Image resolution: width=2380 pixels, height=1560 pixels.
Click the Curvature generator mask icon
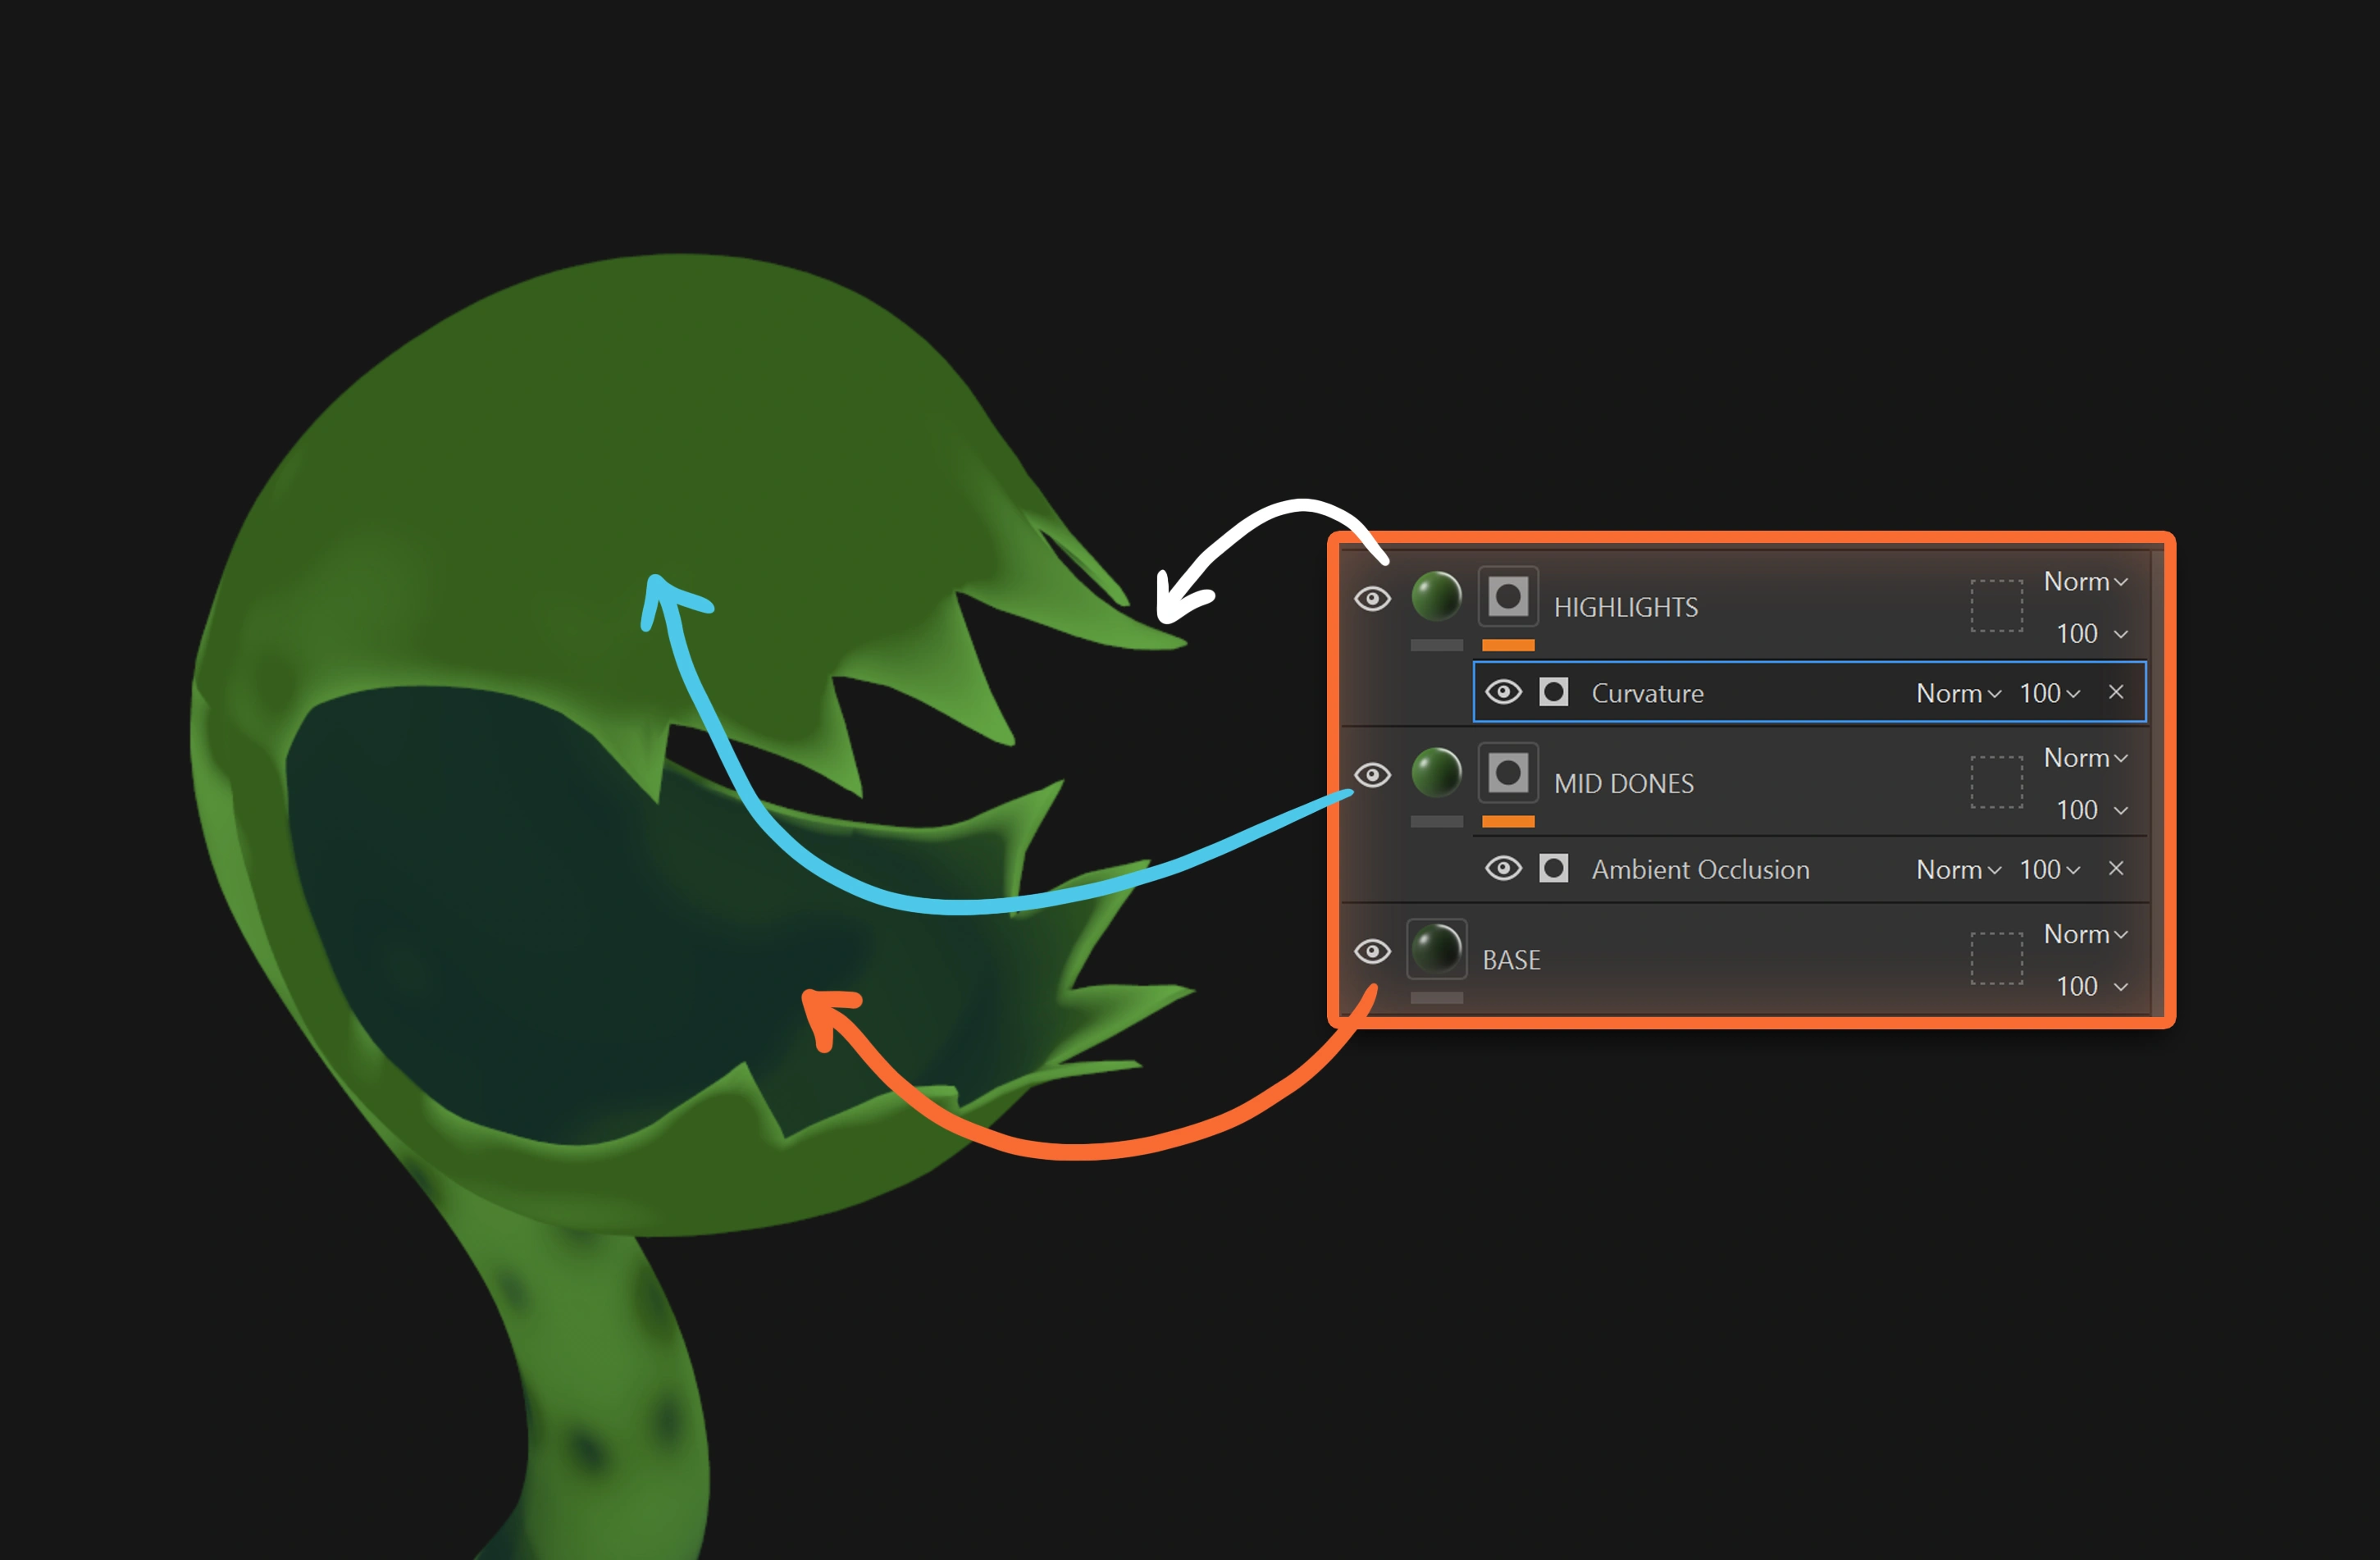click(x=1553, y=692)
